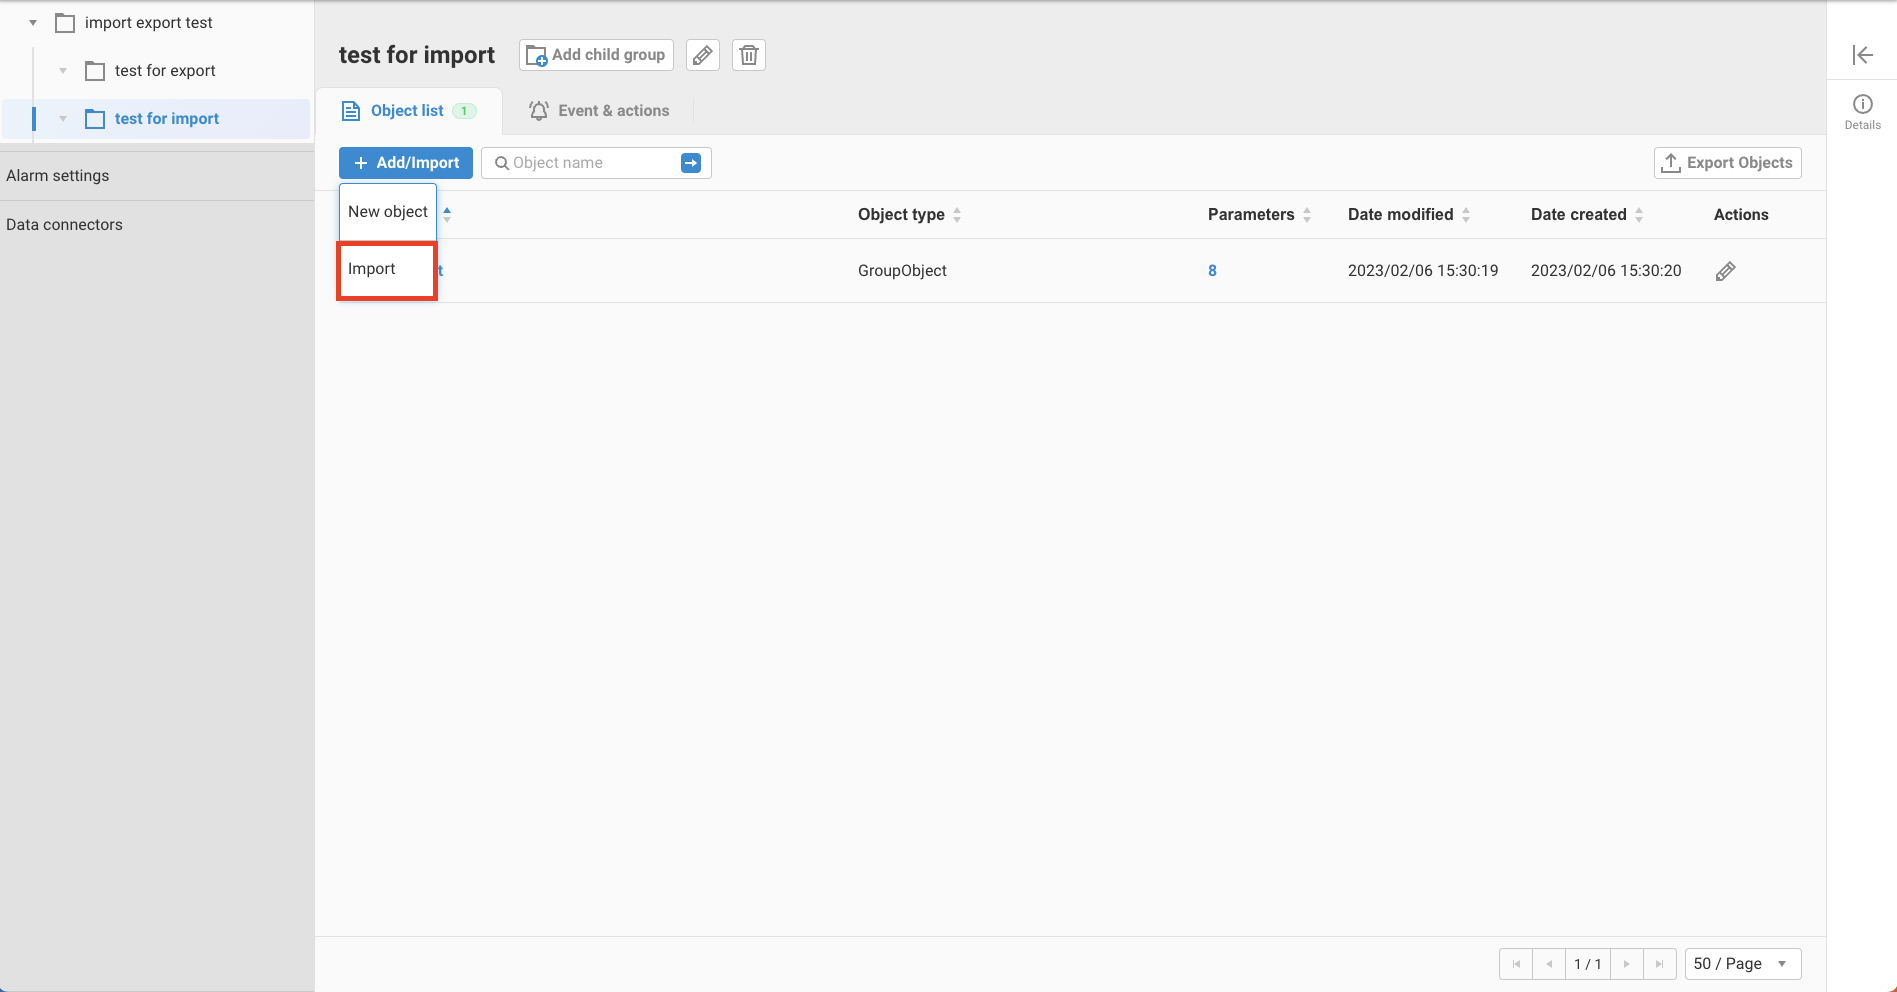The width and height of the screenshot is (1897, 992).
Task: Open the parameters count link 8
Action: 1212,271
